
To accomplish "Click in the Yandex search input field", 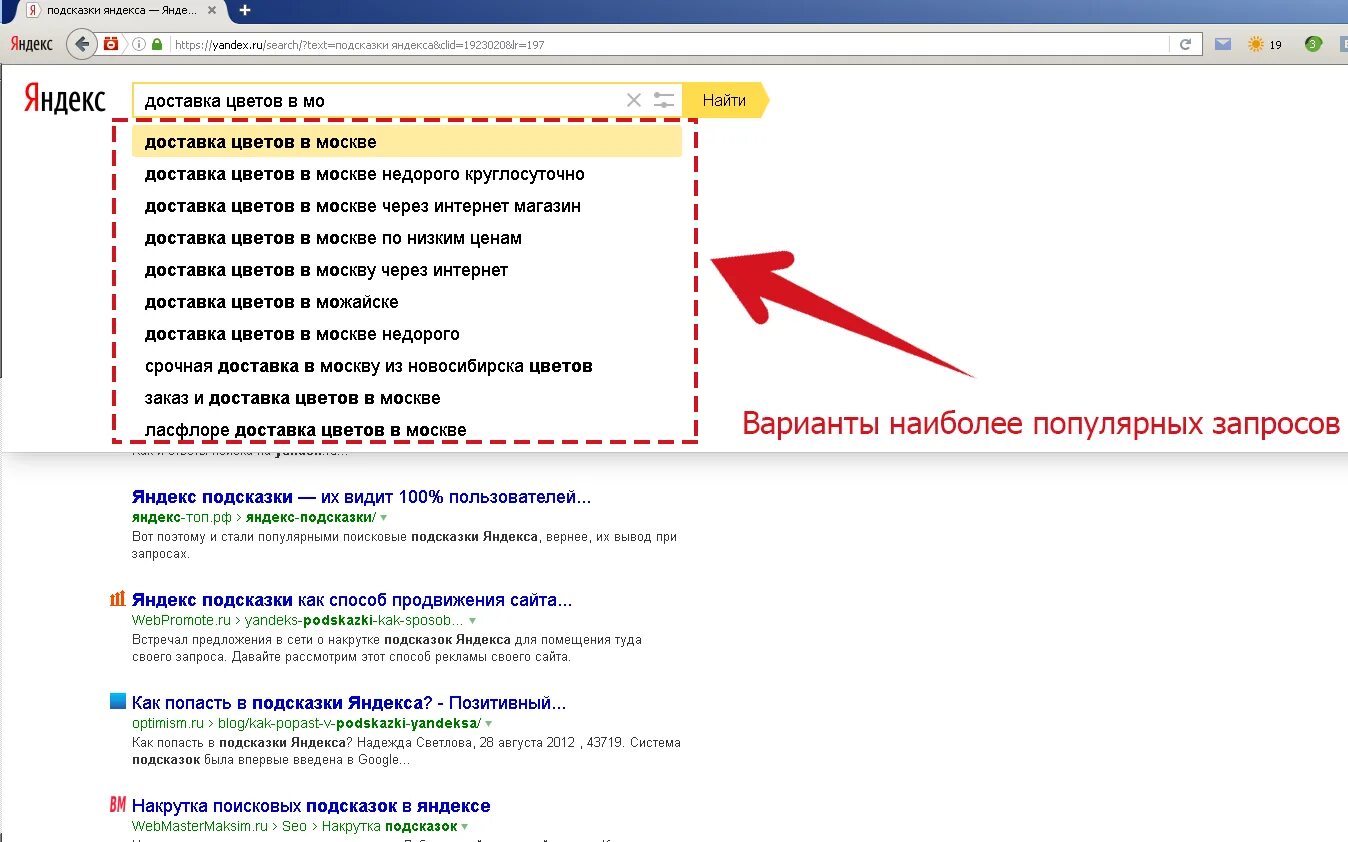I will click(x=380, y=100).
